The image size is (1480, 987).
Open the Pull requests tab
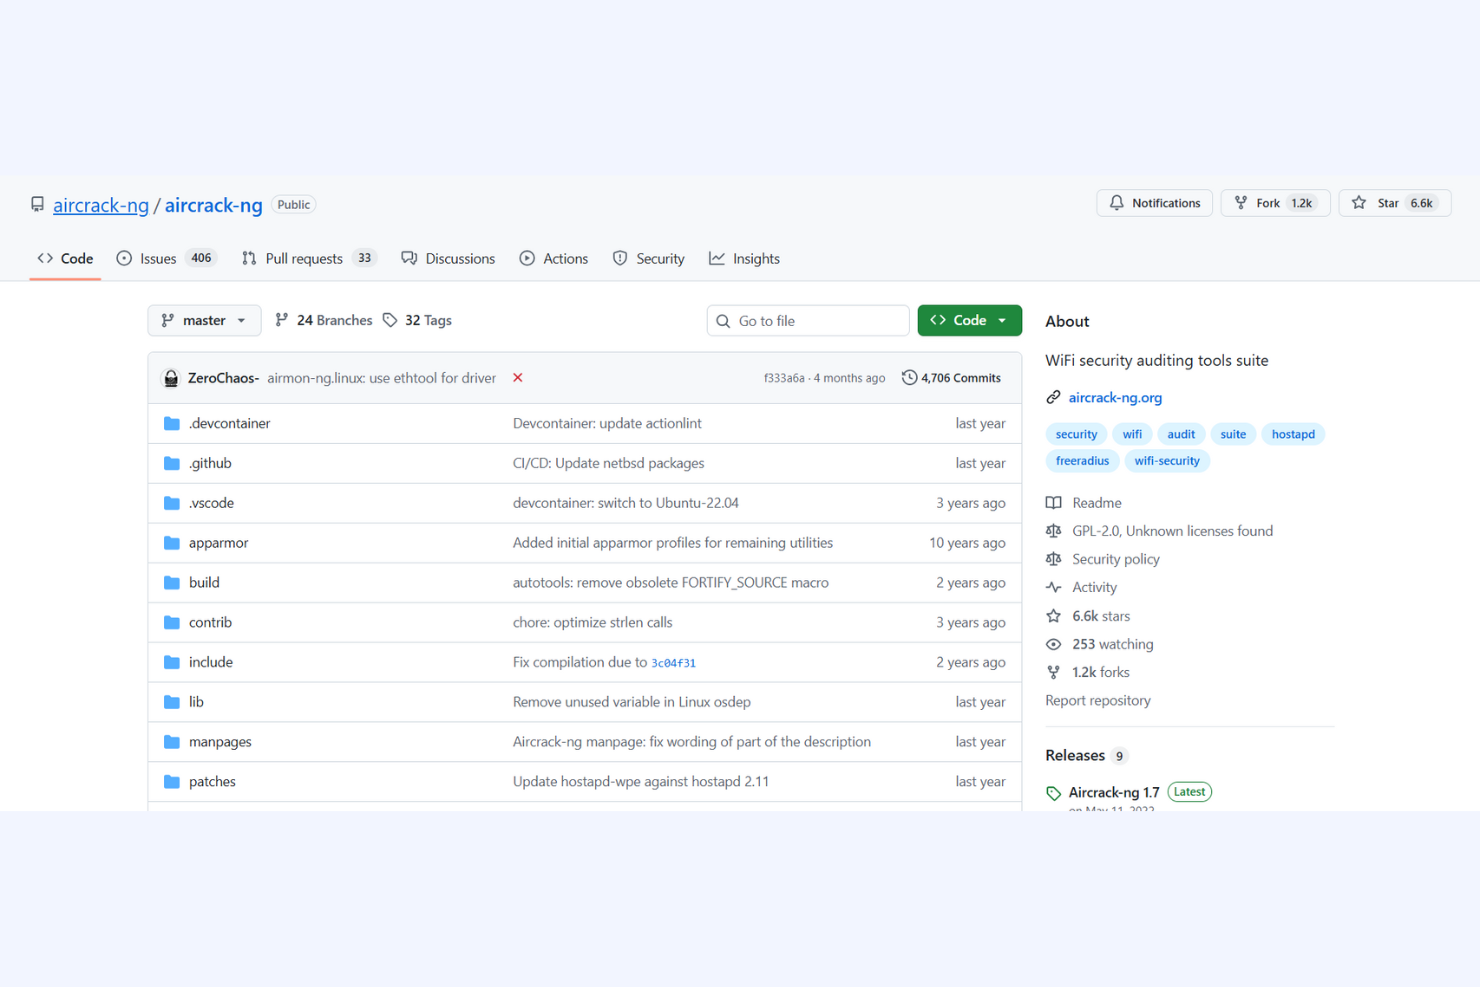pos(303,258)
